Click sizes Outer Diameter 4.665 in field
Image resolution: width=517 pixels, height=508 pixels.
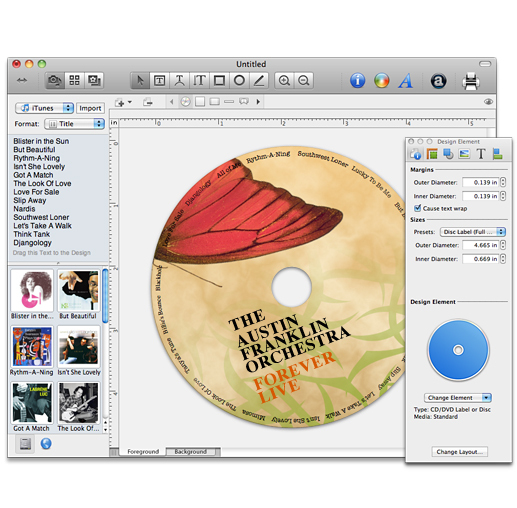tap(481, 245)
